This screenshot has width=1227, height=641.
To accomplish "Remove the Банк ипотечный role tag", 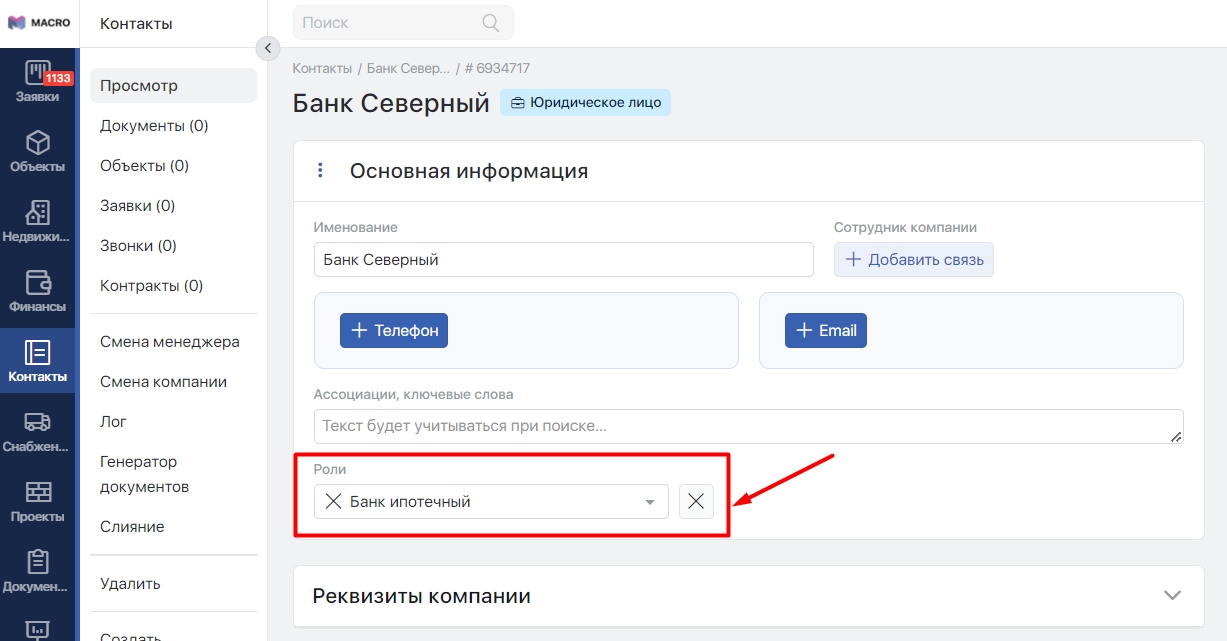I will point(333,502).
